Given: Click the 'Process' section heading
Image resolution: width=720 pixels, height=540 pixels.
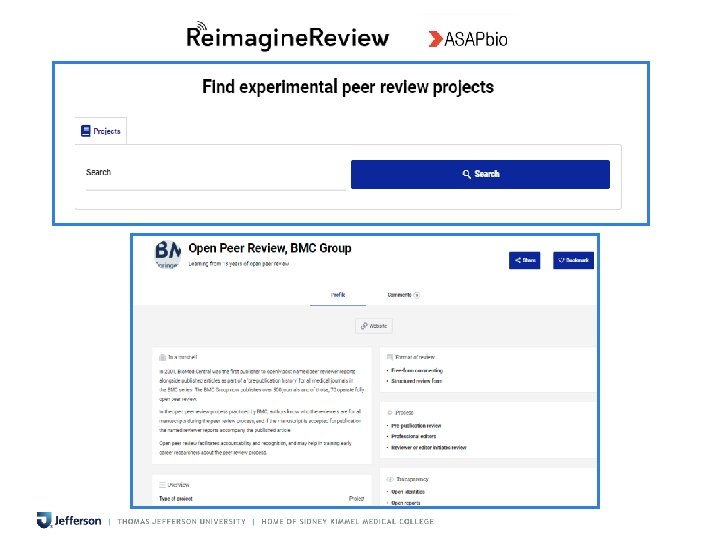Looking at the screenshot, I should [400, 413].
